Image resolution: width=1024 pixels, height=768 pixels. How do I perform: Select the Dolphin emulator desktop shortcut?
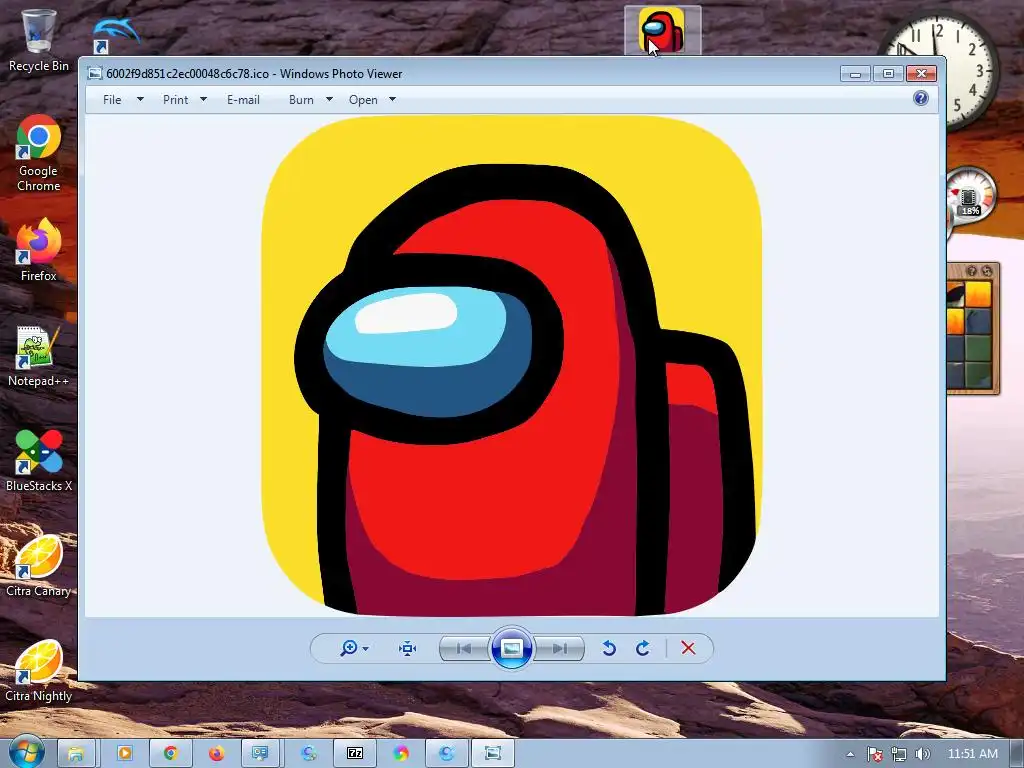116,34
